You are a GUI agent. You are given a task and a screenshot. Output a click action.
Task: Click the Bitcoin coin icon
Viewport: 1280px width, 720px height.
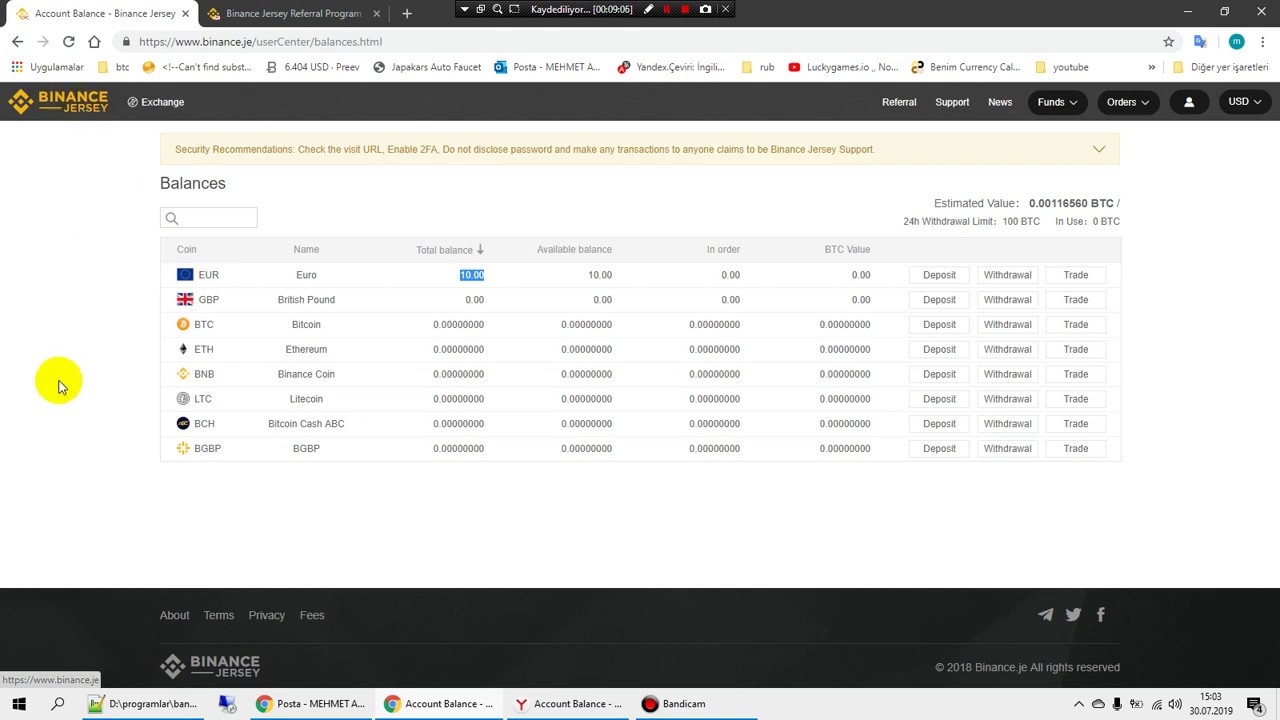183,324
